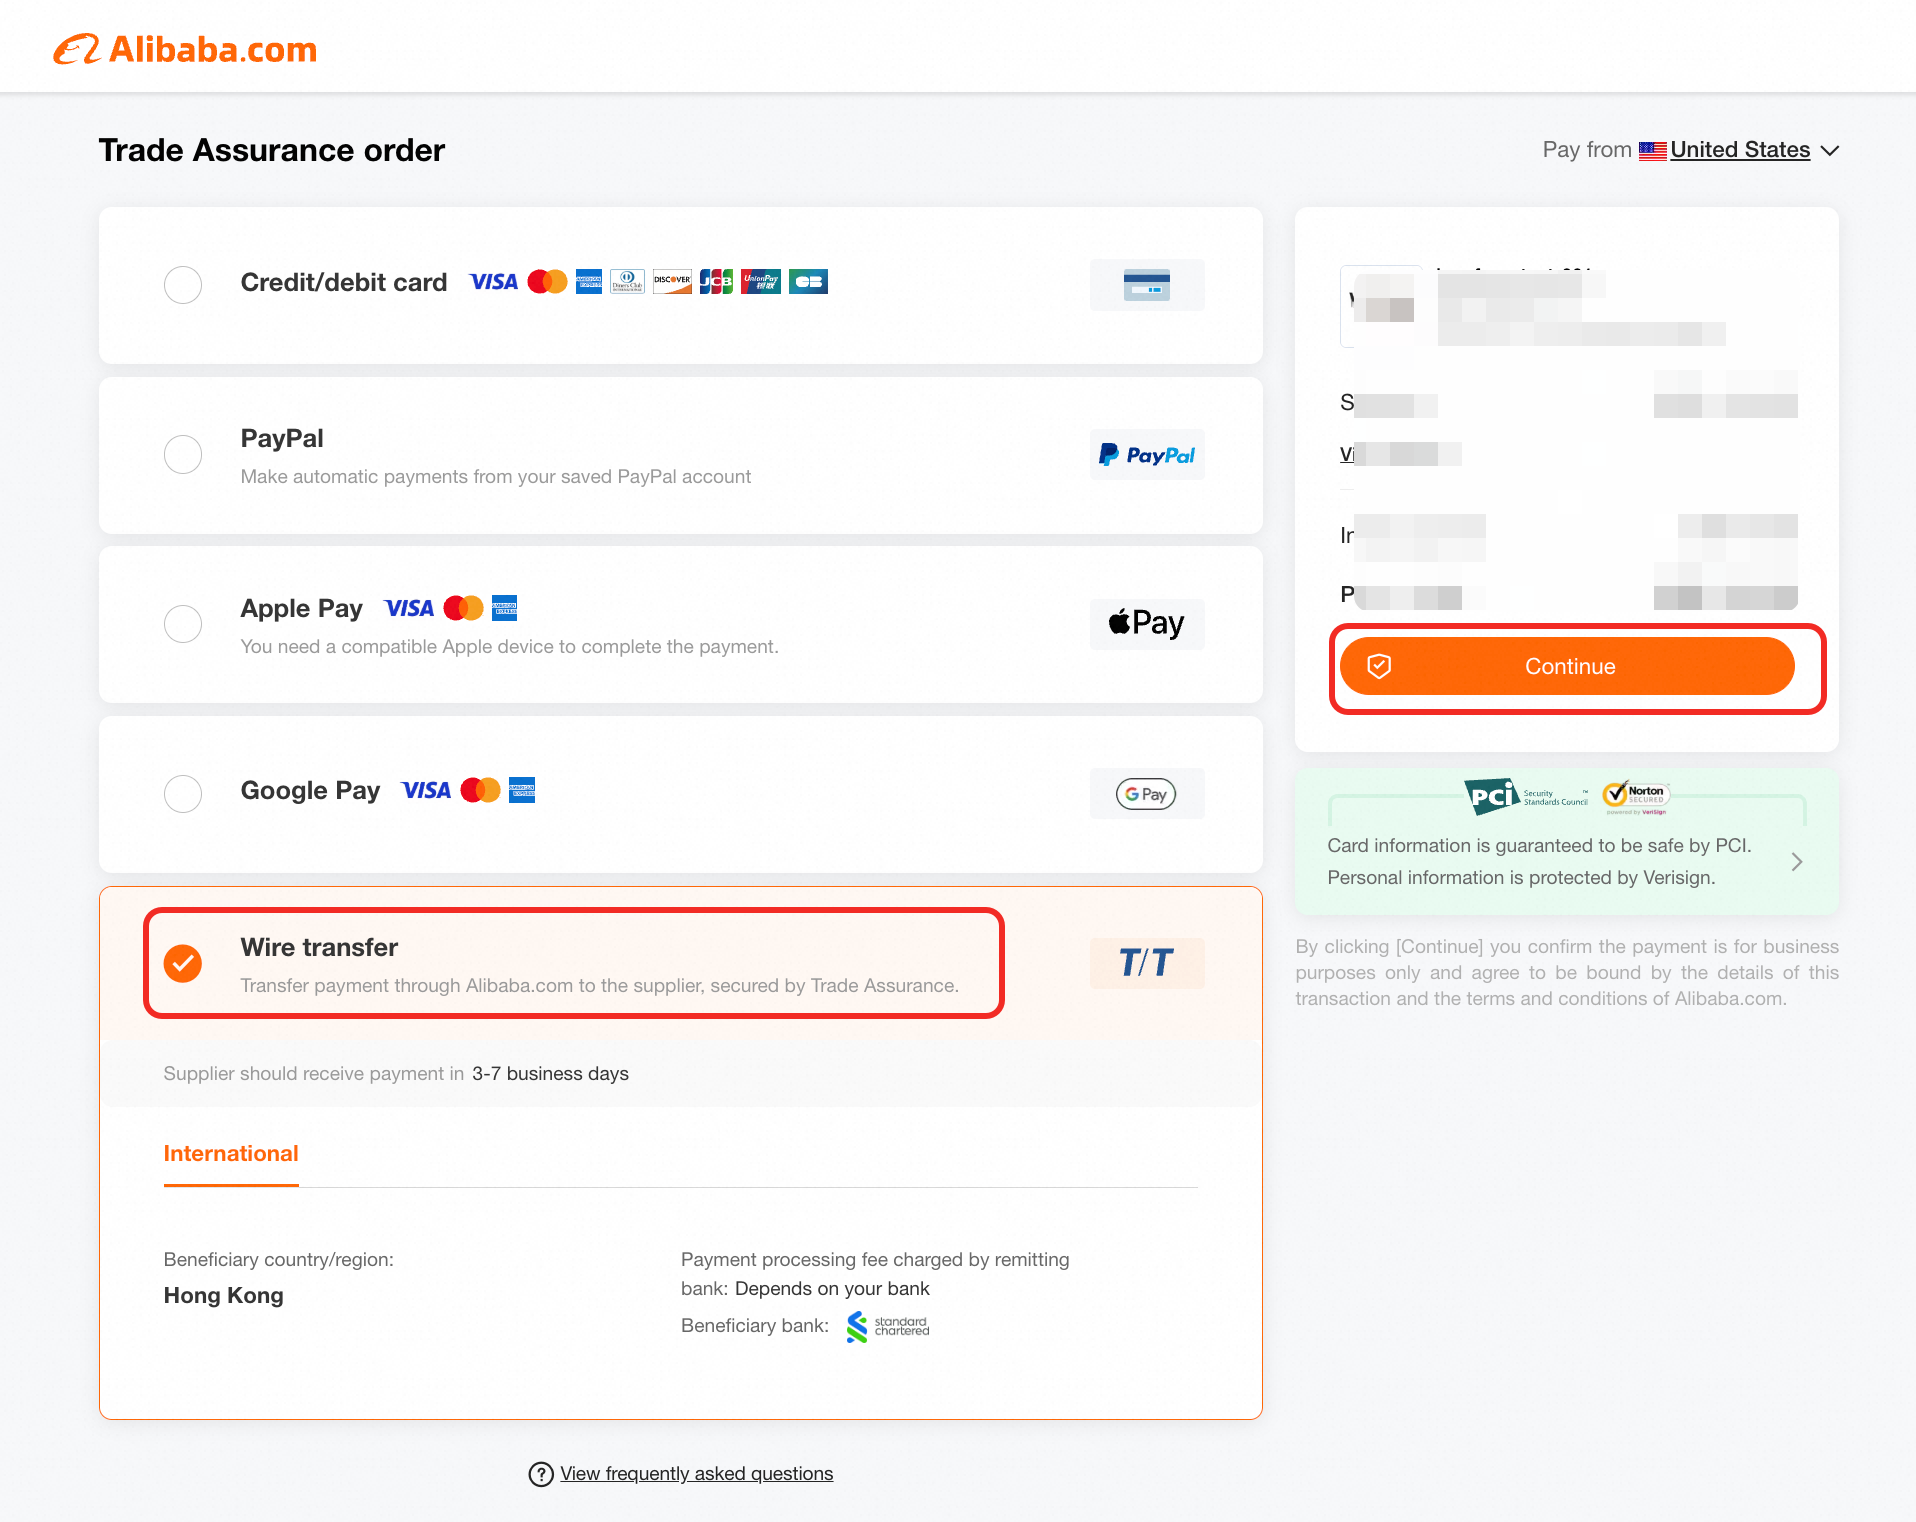
Task: Click the checked Wire transfer radio button
Action: pyautogui.click(x=183, y=963)
